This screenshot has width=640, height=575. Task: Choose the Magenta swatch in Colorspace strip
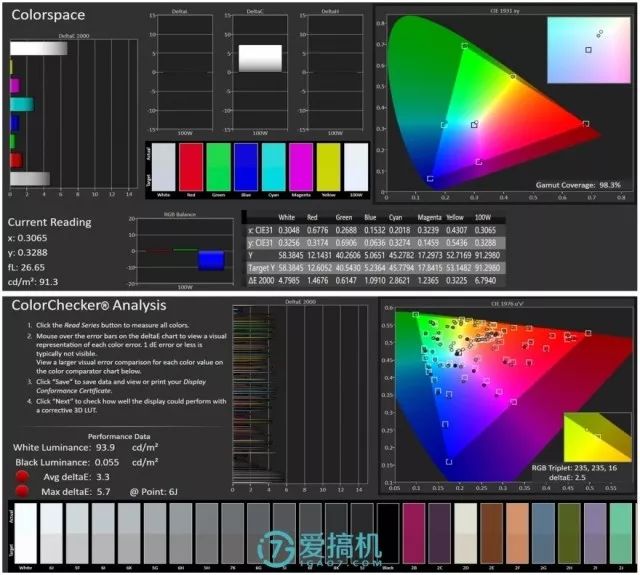[301, 166]
